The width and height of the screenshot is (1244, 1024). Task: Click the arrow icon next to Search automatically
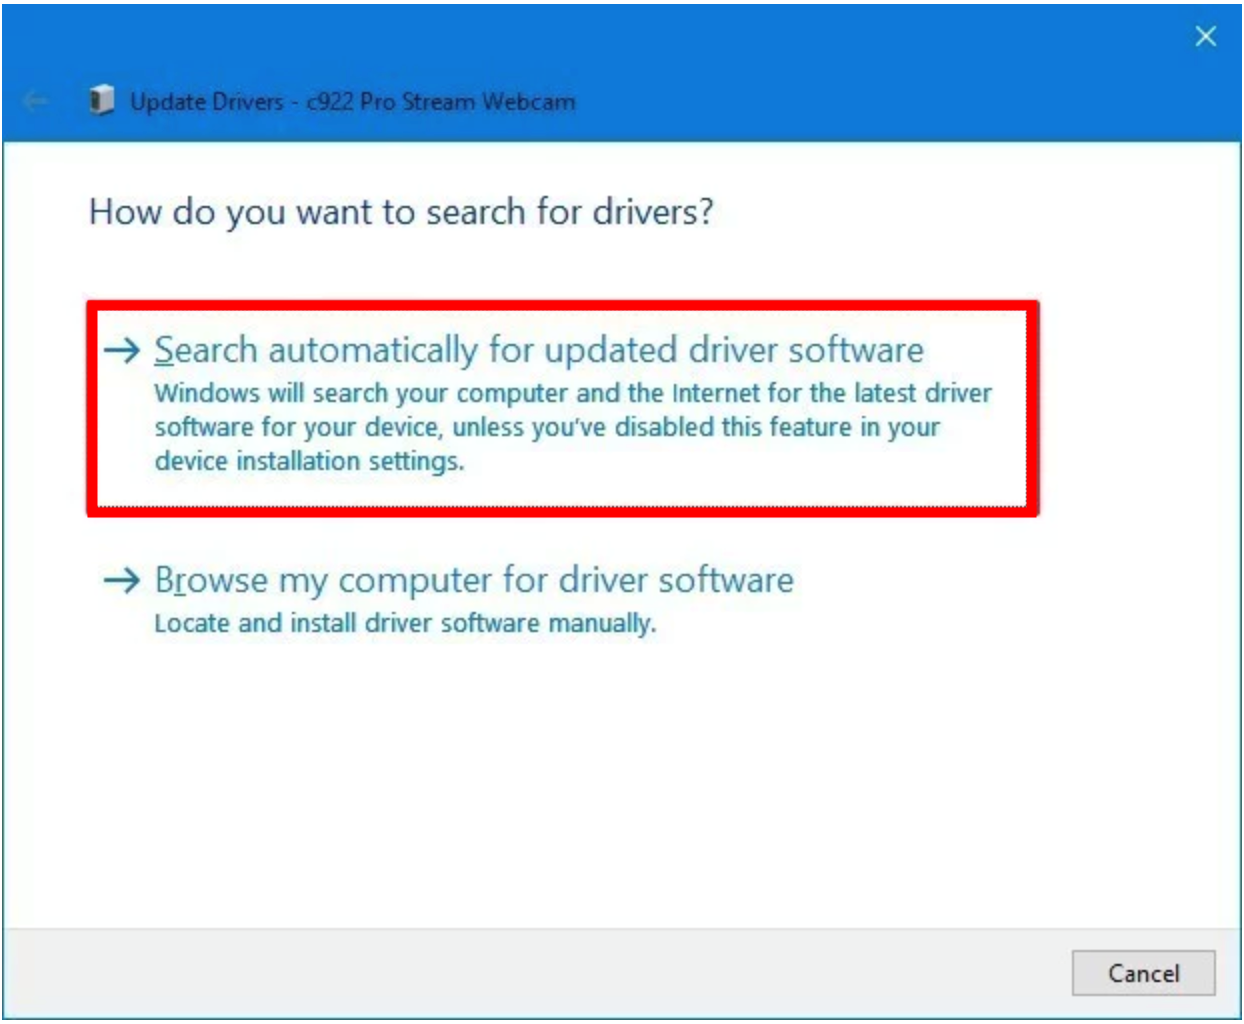pyautogui.click(x=122, y=350)
